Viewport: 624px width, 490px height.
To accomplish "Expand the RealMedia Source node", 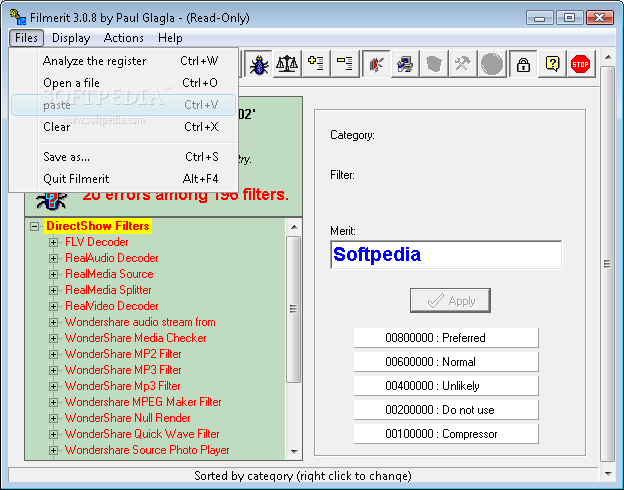I will (53, 274).
